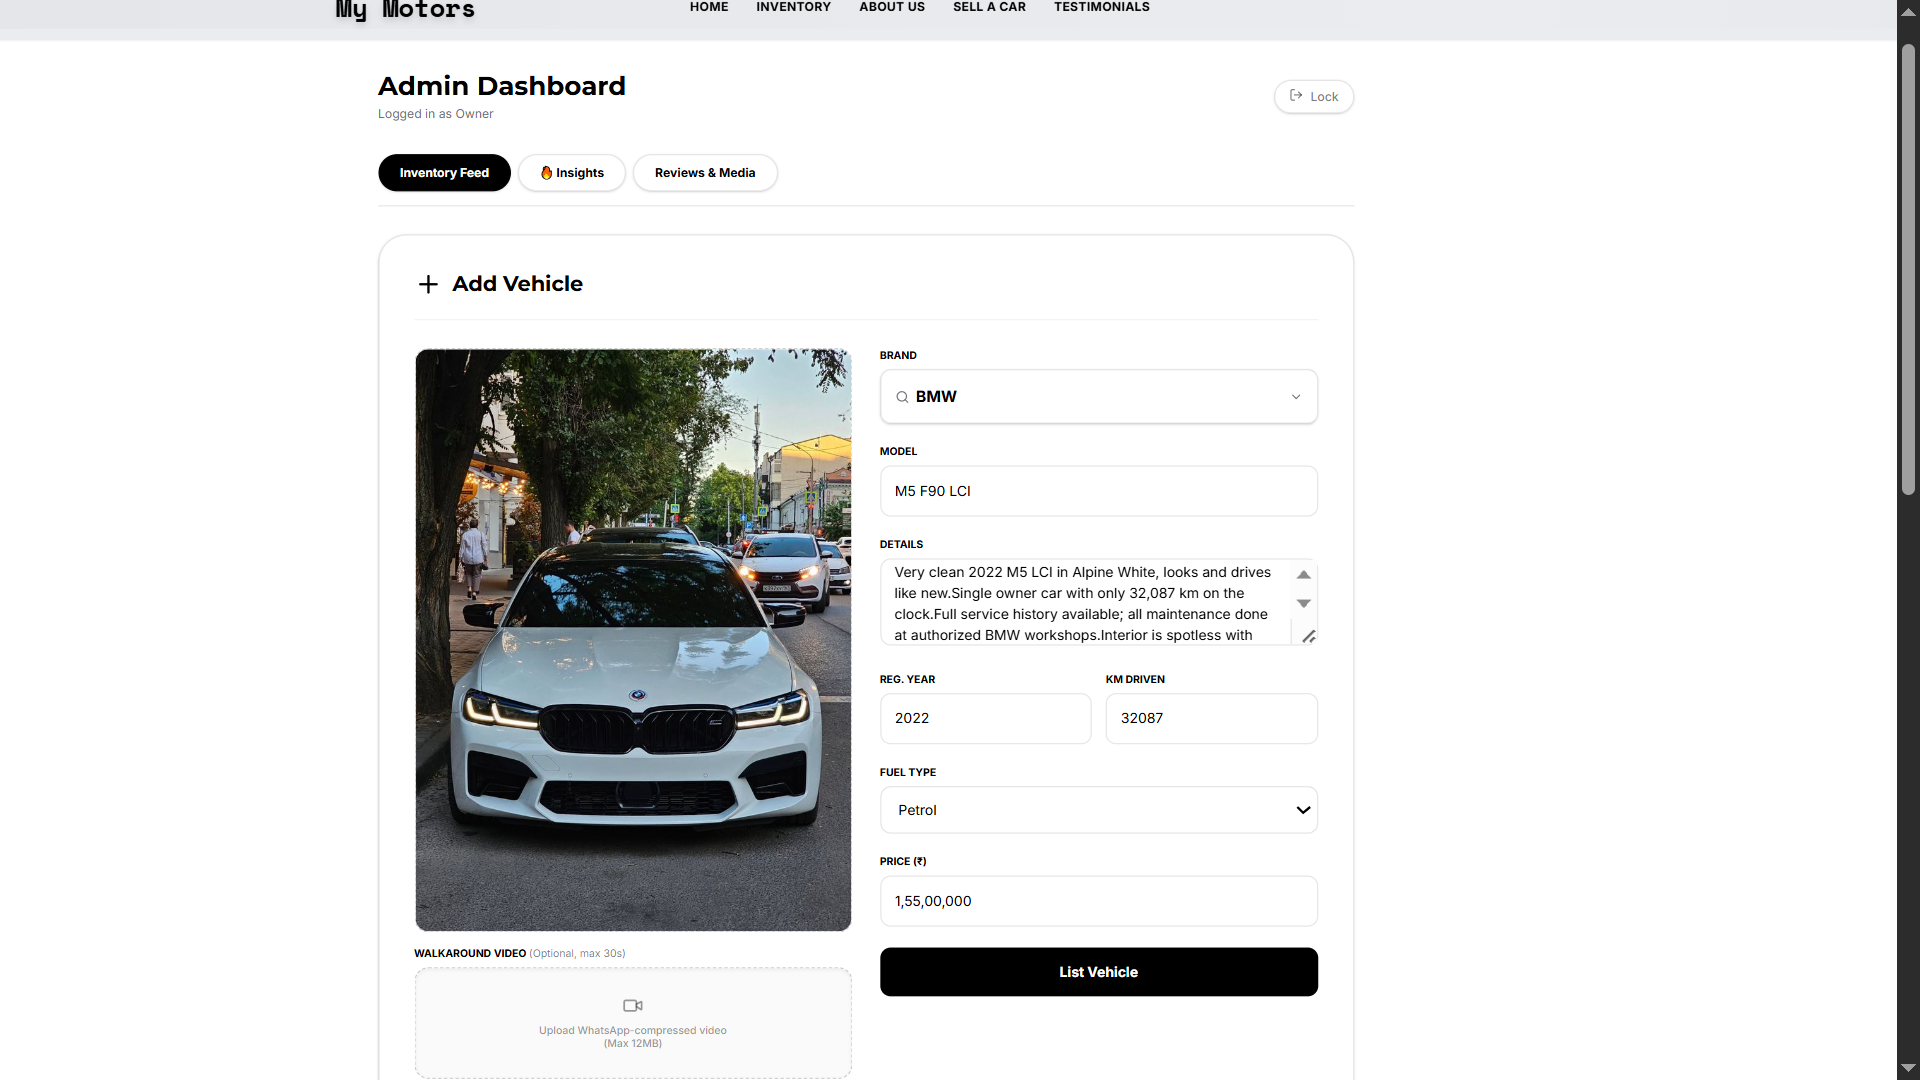Image resolution: width=1920 pixels, height=1080 pixels.
Task: Click the Logged in as Owner text
Action: (435, 114)
